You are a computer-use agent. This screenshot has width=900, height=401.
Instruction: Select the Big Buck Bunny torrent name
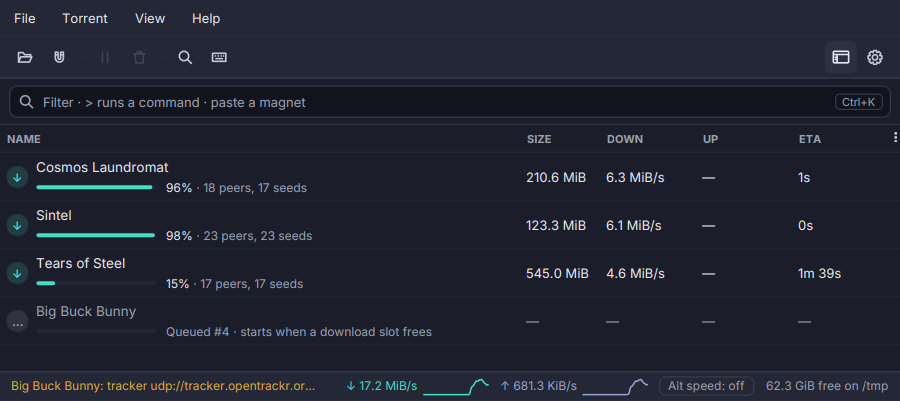click(x=86, y=312)
